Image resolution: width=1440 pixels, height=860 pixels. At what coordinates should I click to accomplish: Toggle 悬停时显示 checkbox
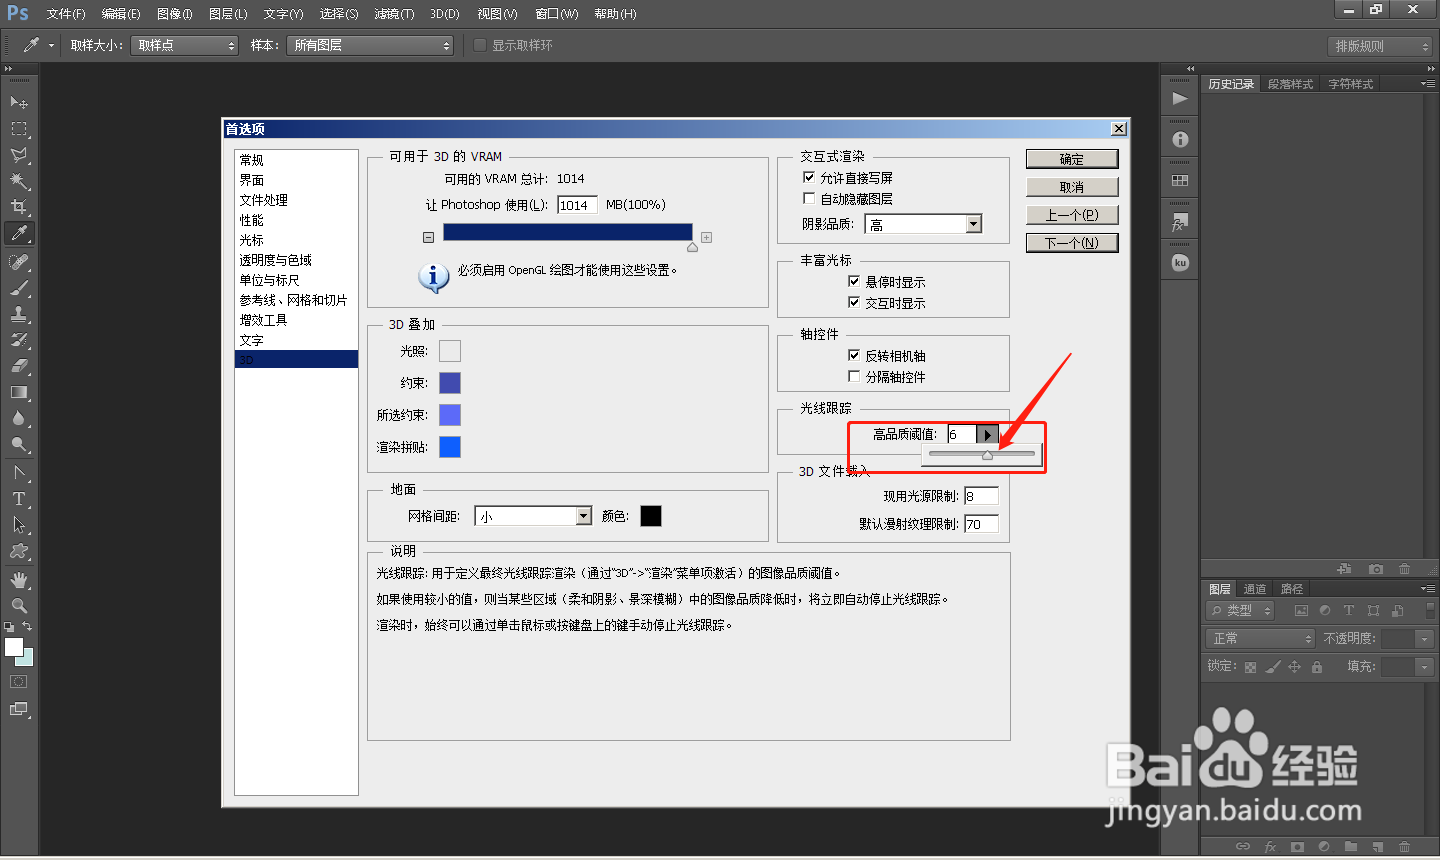coord(854,281)
